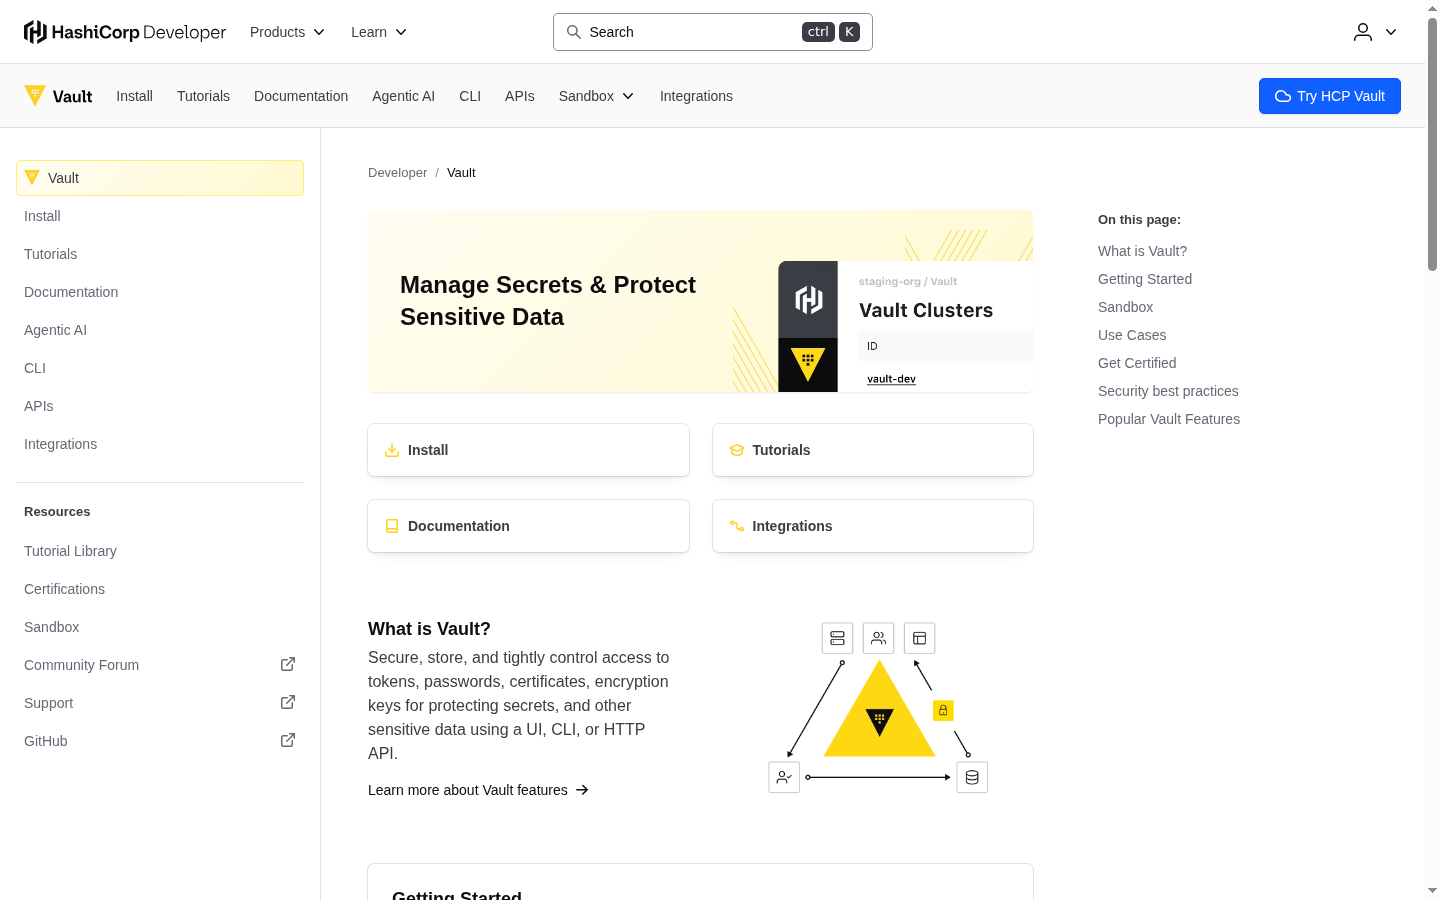Open APIs in the top Vault navigation
Image resolution: width=1440 pixels, height=900 pixels.
point(520,96)
